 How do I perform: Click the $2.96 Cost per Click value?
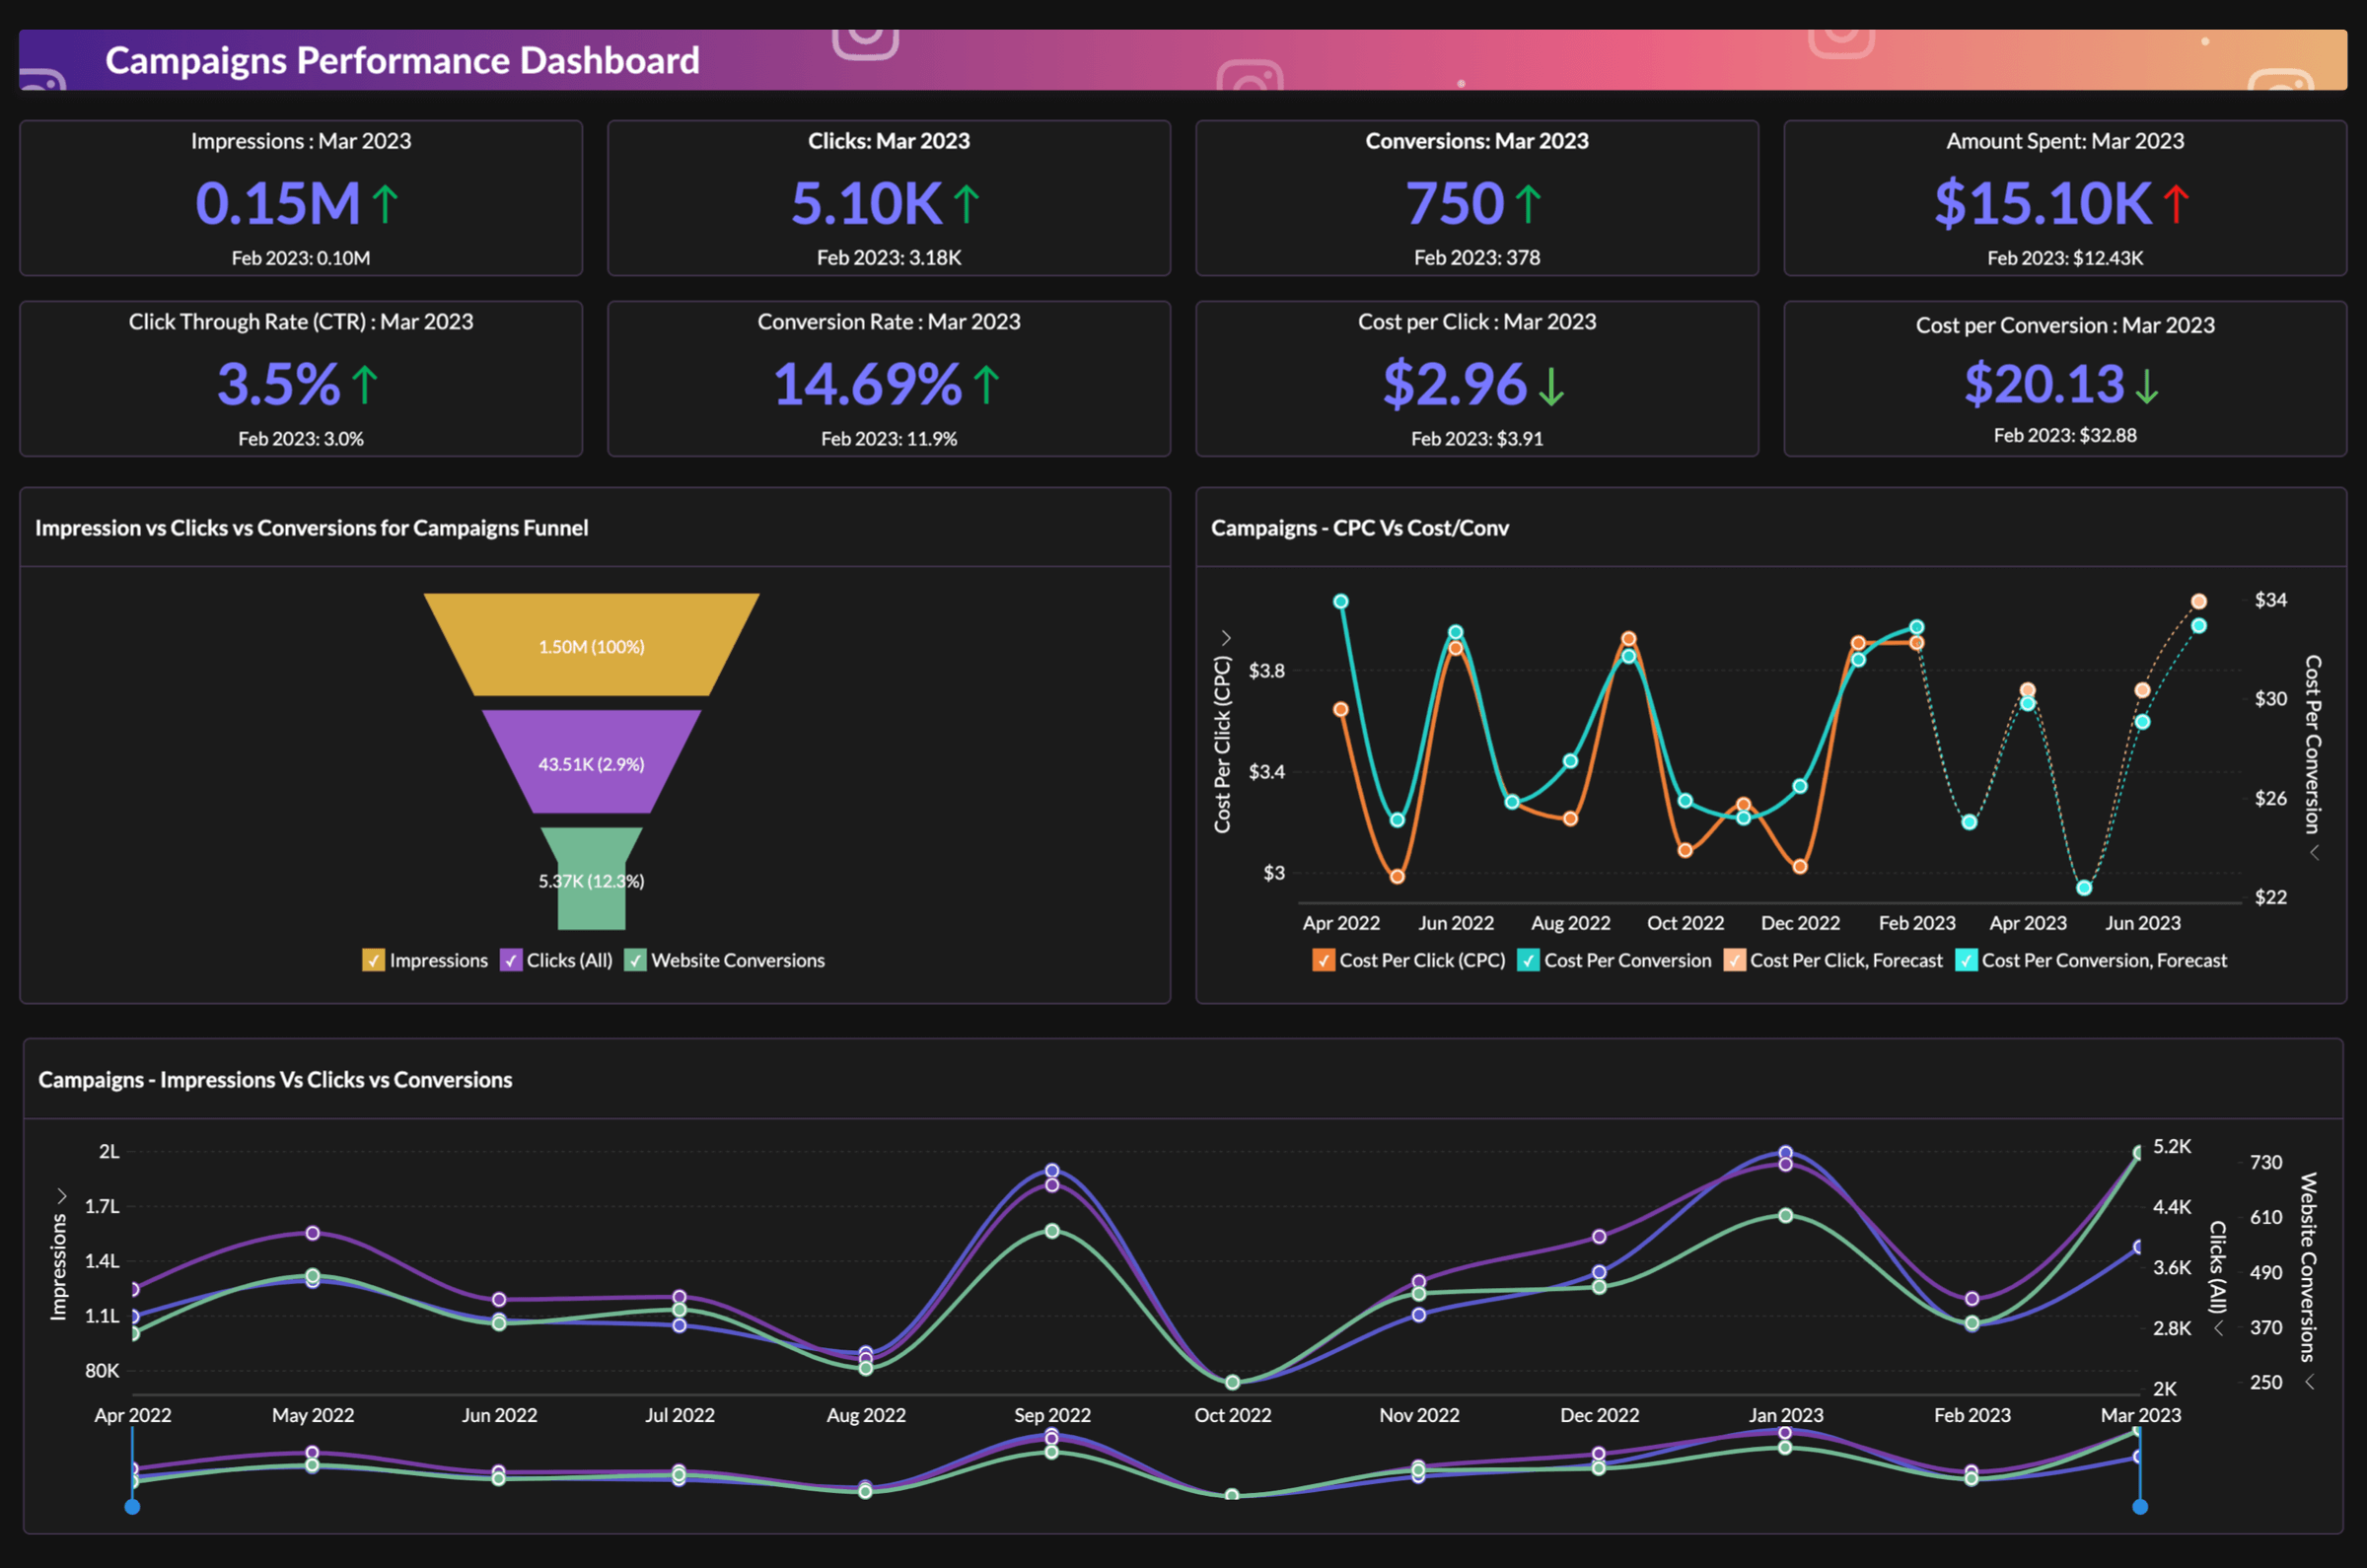1455,385
